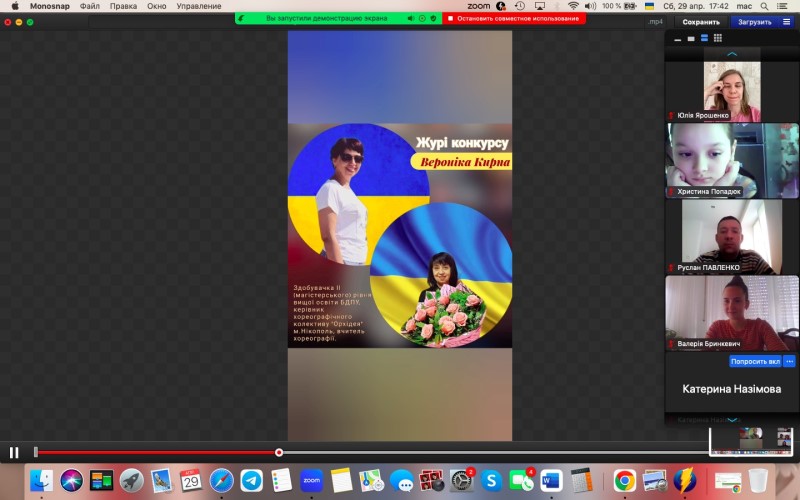The width and height of the screenshot is (800, 500).
Task: Open Telegram from the dock
Action: pyautogui.click(x=252, y=481)
